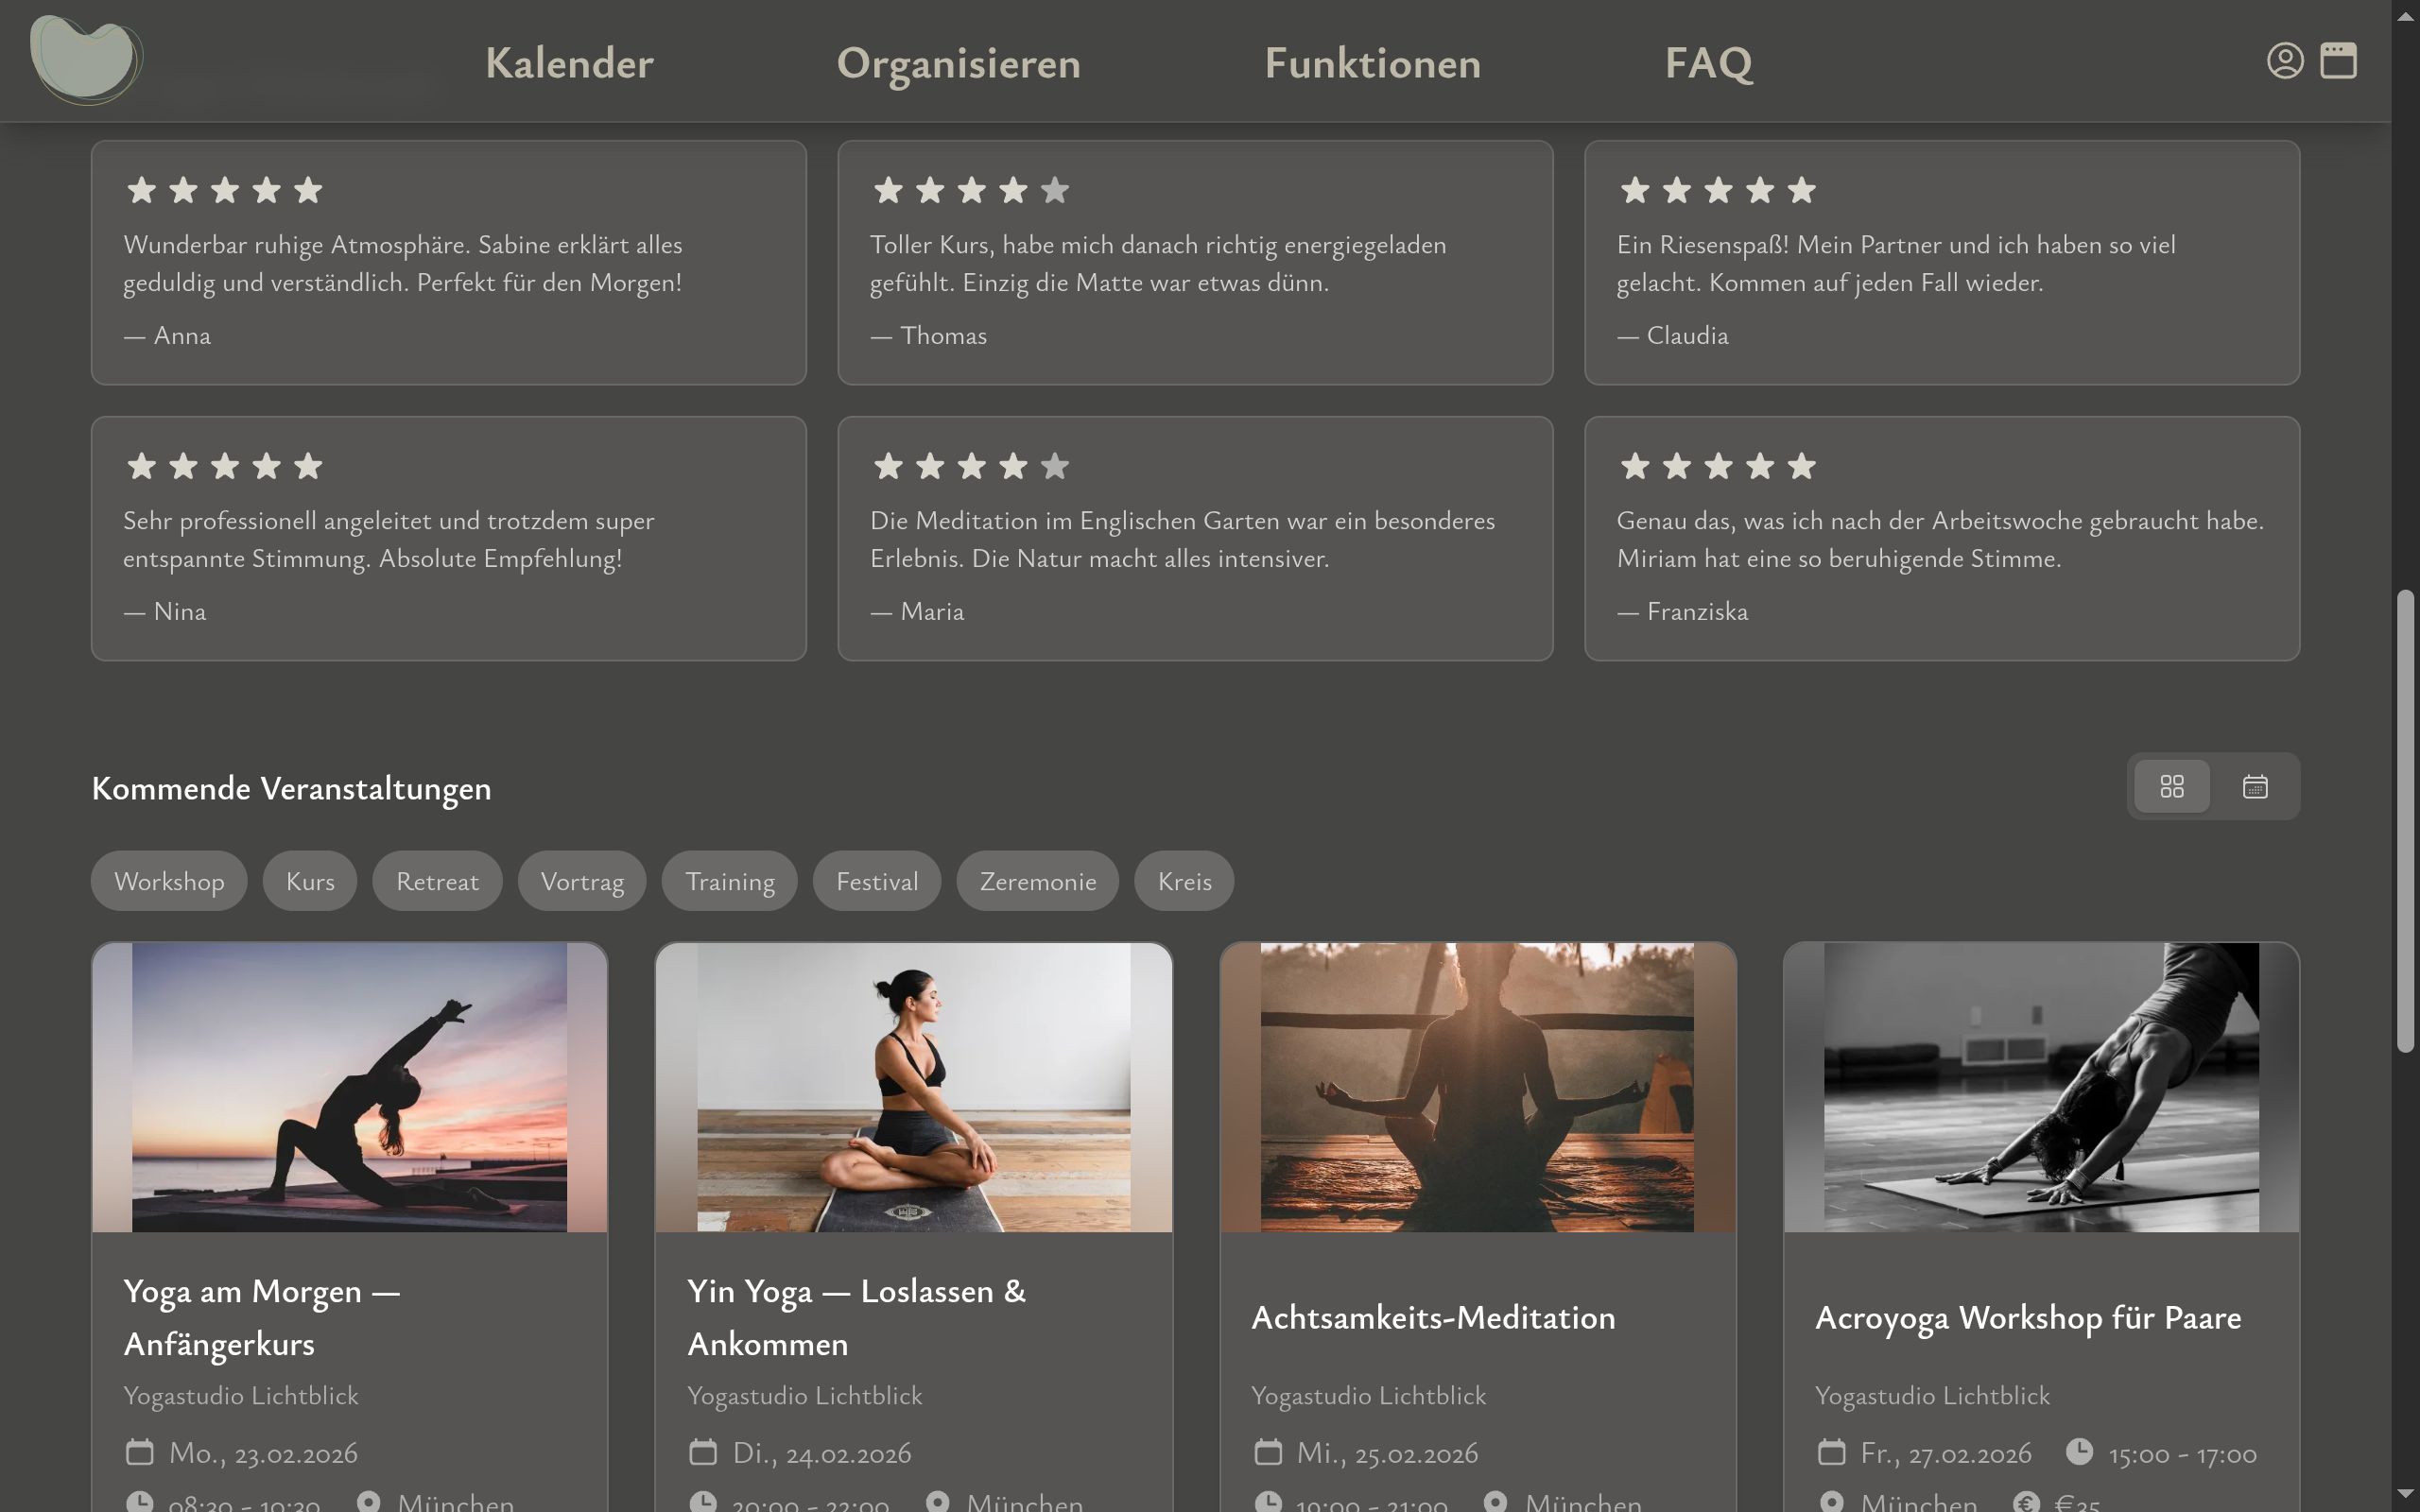Open FAQ page from navigation
This screenshot has height=1512, width=2420.
[1708, 63]
